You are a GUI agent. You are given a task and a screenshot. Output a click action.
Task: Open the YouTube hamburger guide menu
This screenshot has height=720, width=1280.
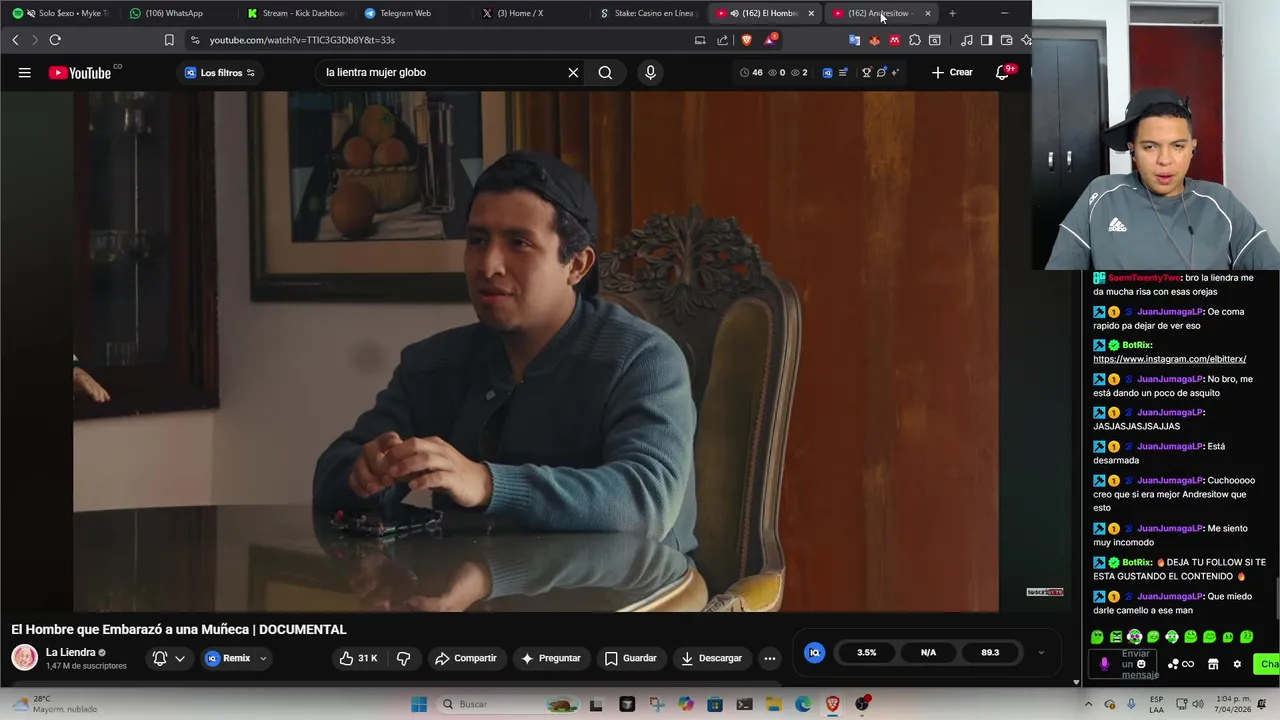point(25,72)
